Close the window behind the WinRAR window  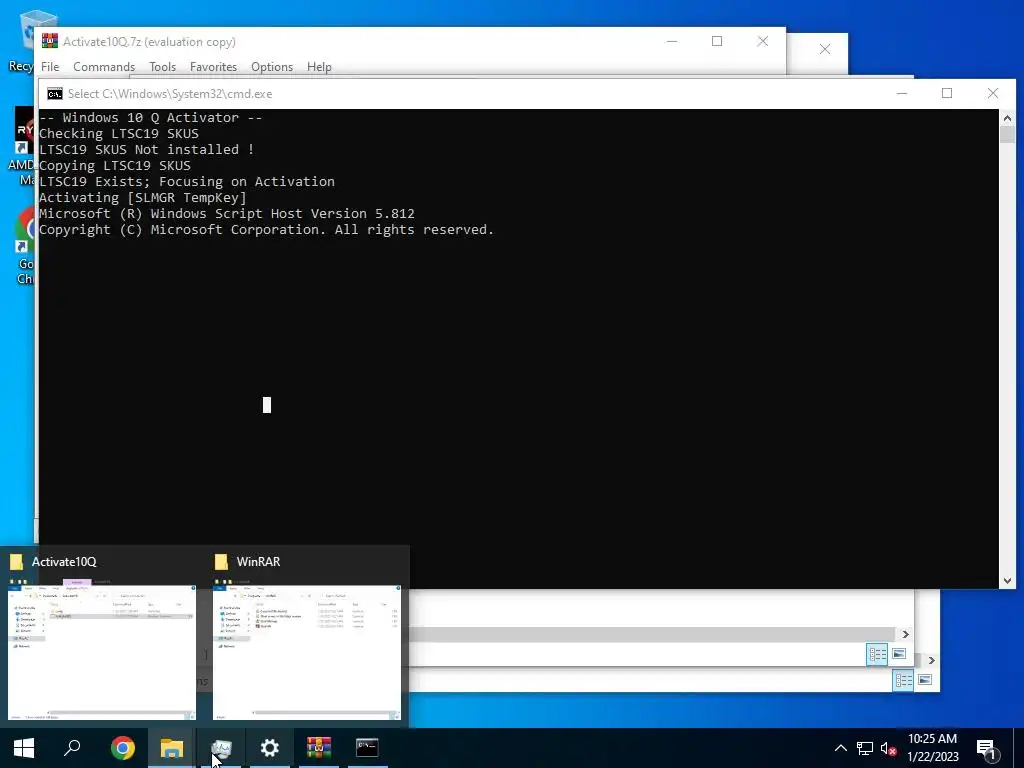tap(825, 49)
